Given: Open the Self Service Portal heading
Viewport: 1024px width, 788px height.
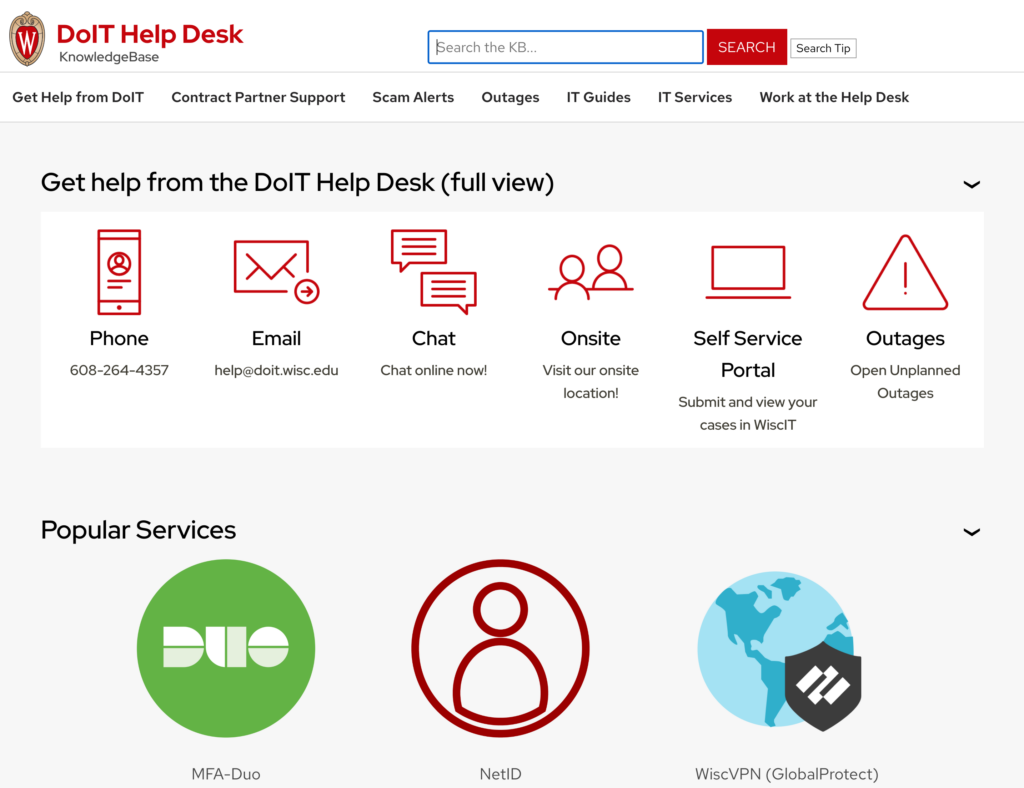Looking at the screenshot, I should (x=748, y=354).
